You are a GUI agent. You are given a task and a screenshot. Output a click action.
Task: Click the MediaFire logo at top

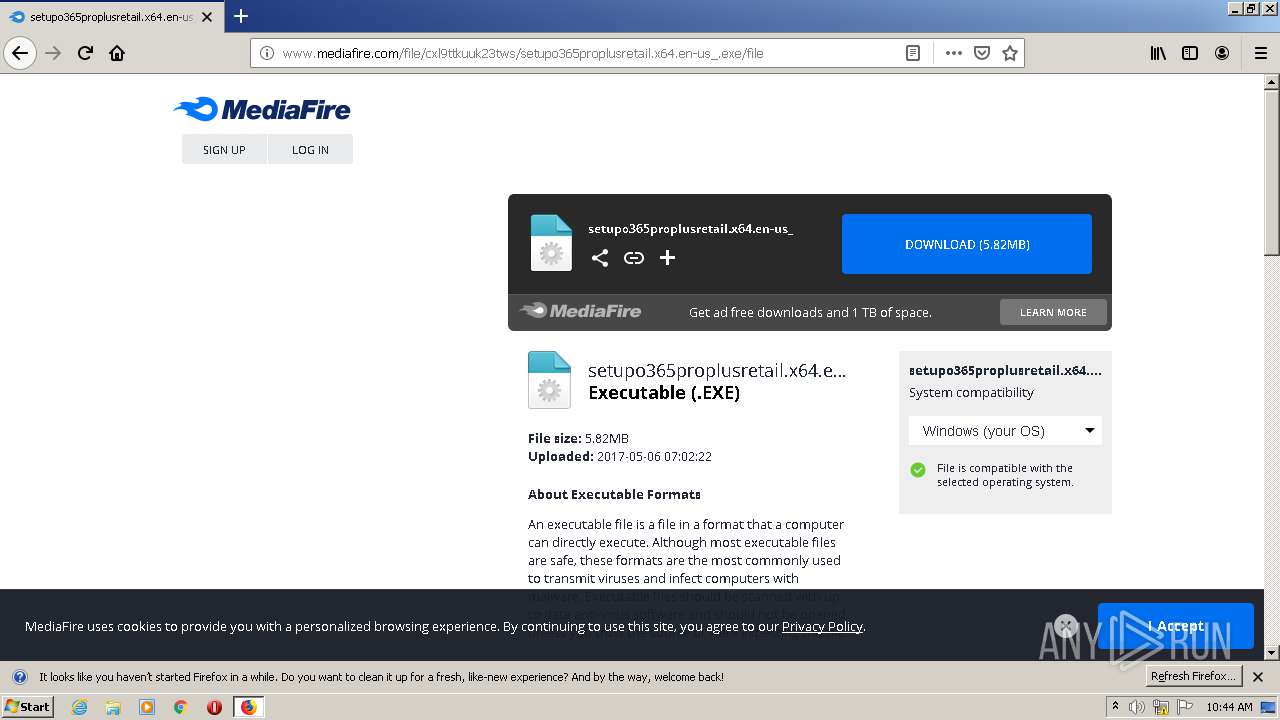262,109
